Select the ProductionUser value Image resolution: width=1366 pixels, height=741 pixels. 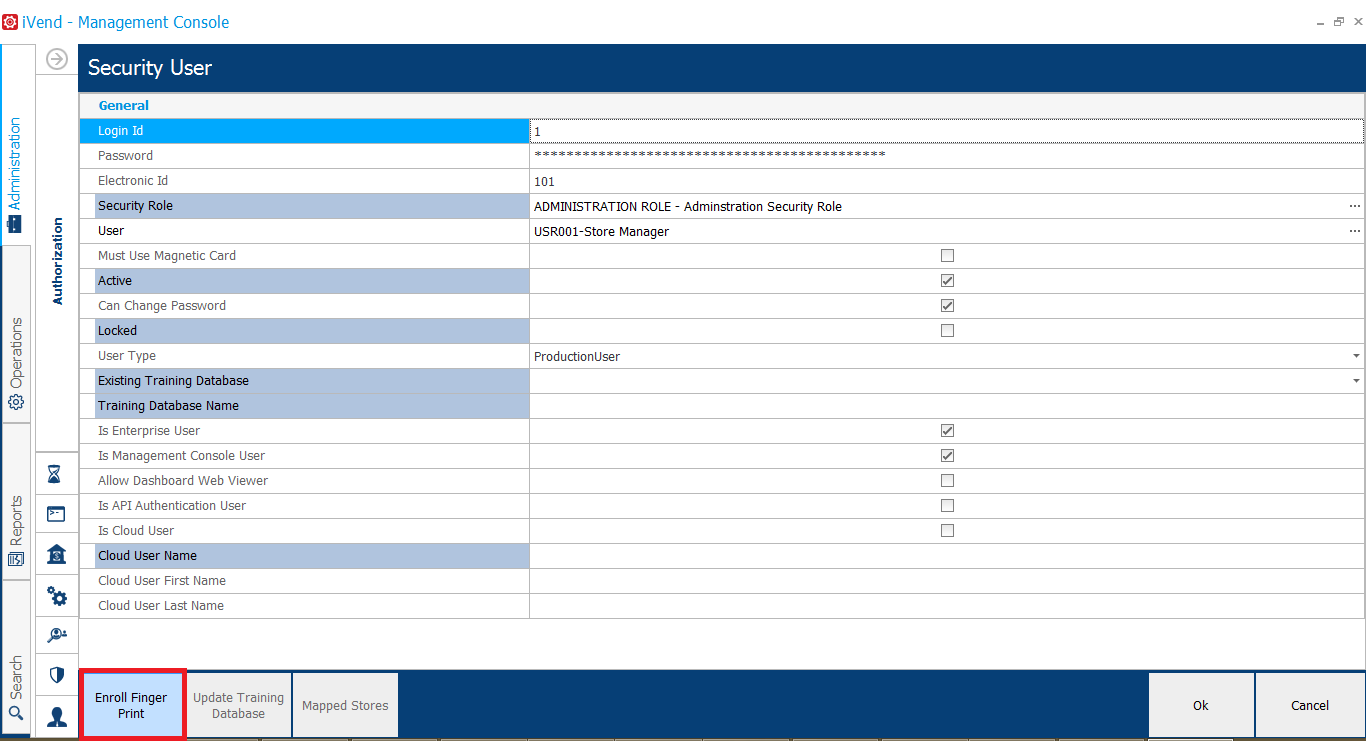tap(577, 357)
